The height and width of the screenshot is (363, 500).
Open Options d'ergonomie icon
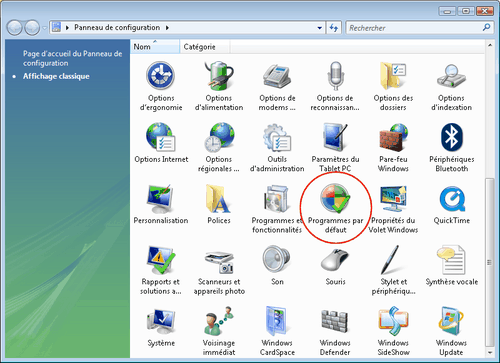(161, 76)
